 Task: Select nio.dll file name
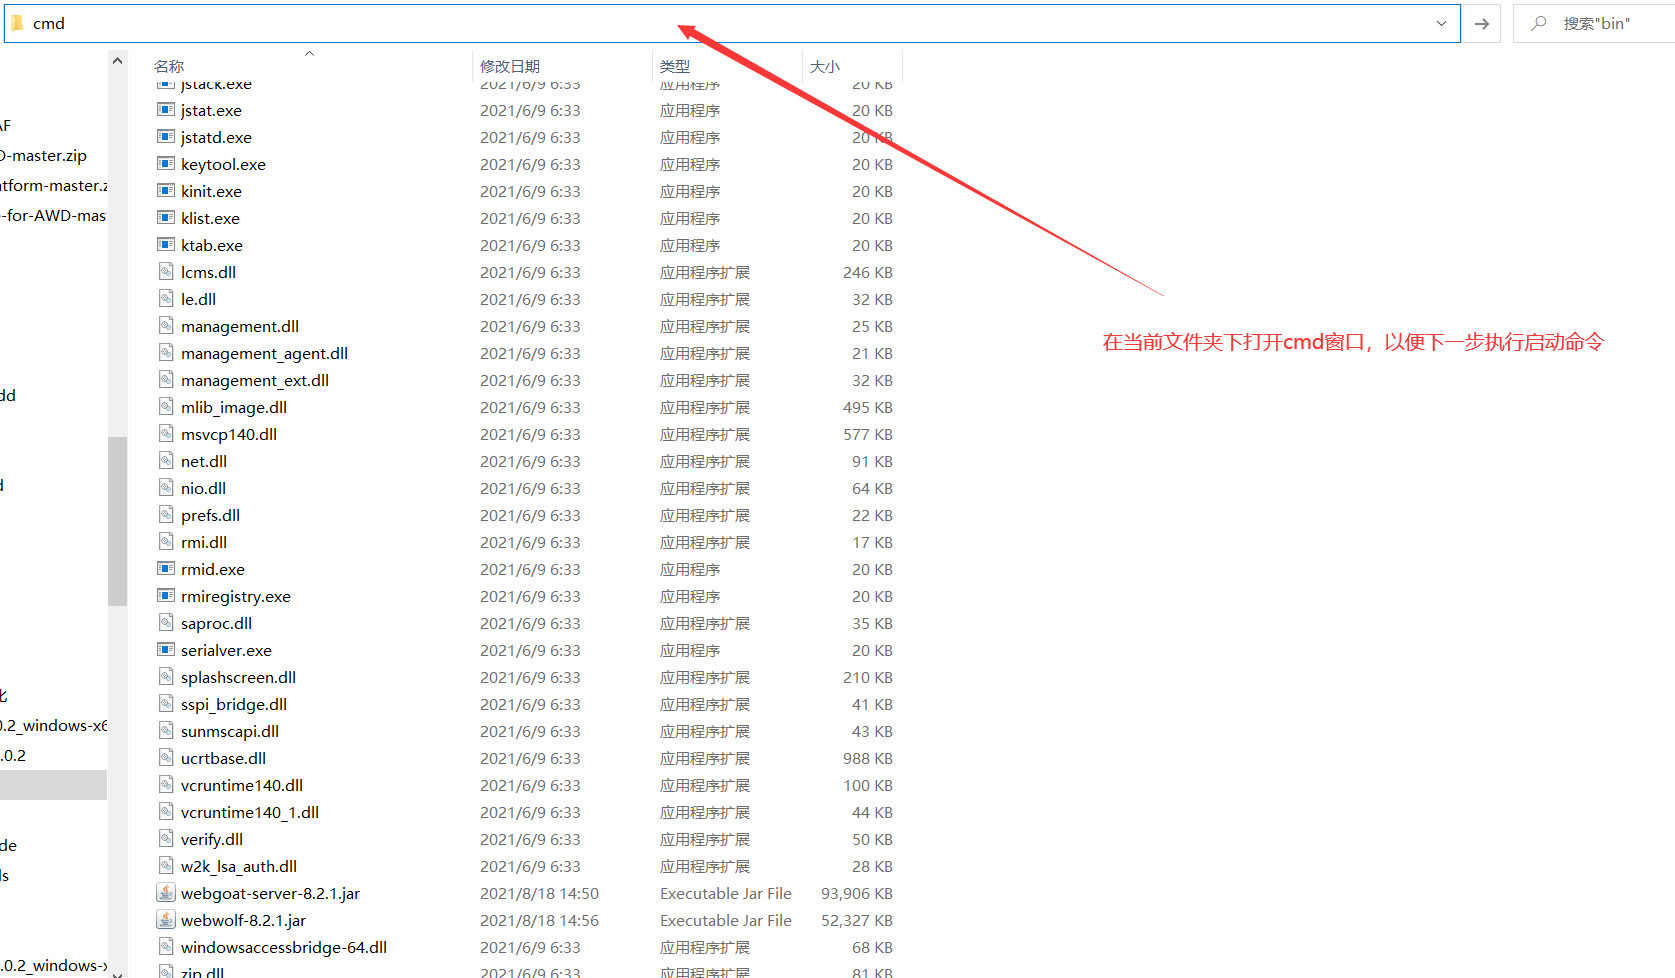(203, 488)
